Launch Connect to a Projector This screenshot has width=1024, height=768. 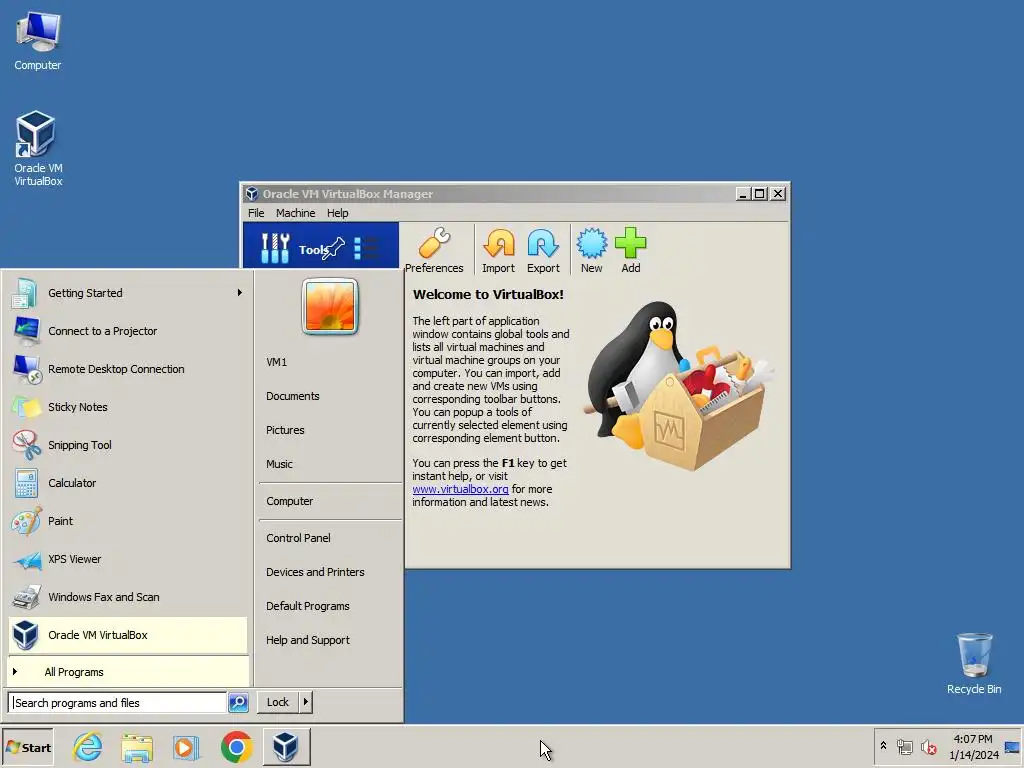pos(127,331)
